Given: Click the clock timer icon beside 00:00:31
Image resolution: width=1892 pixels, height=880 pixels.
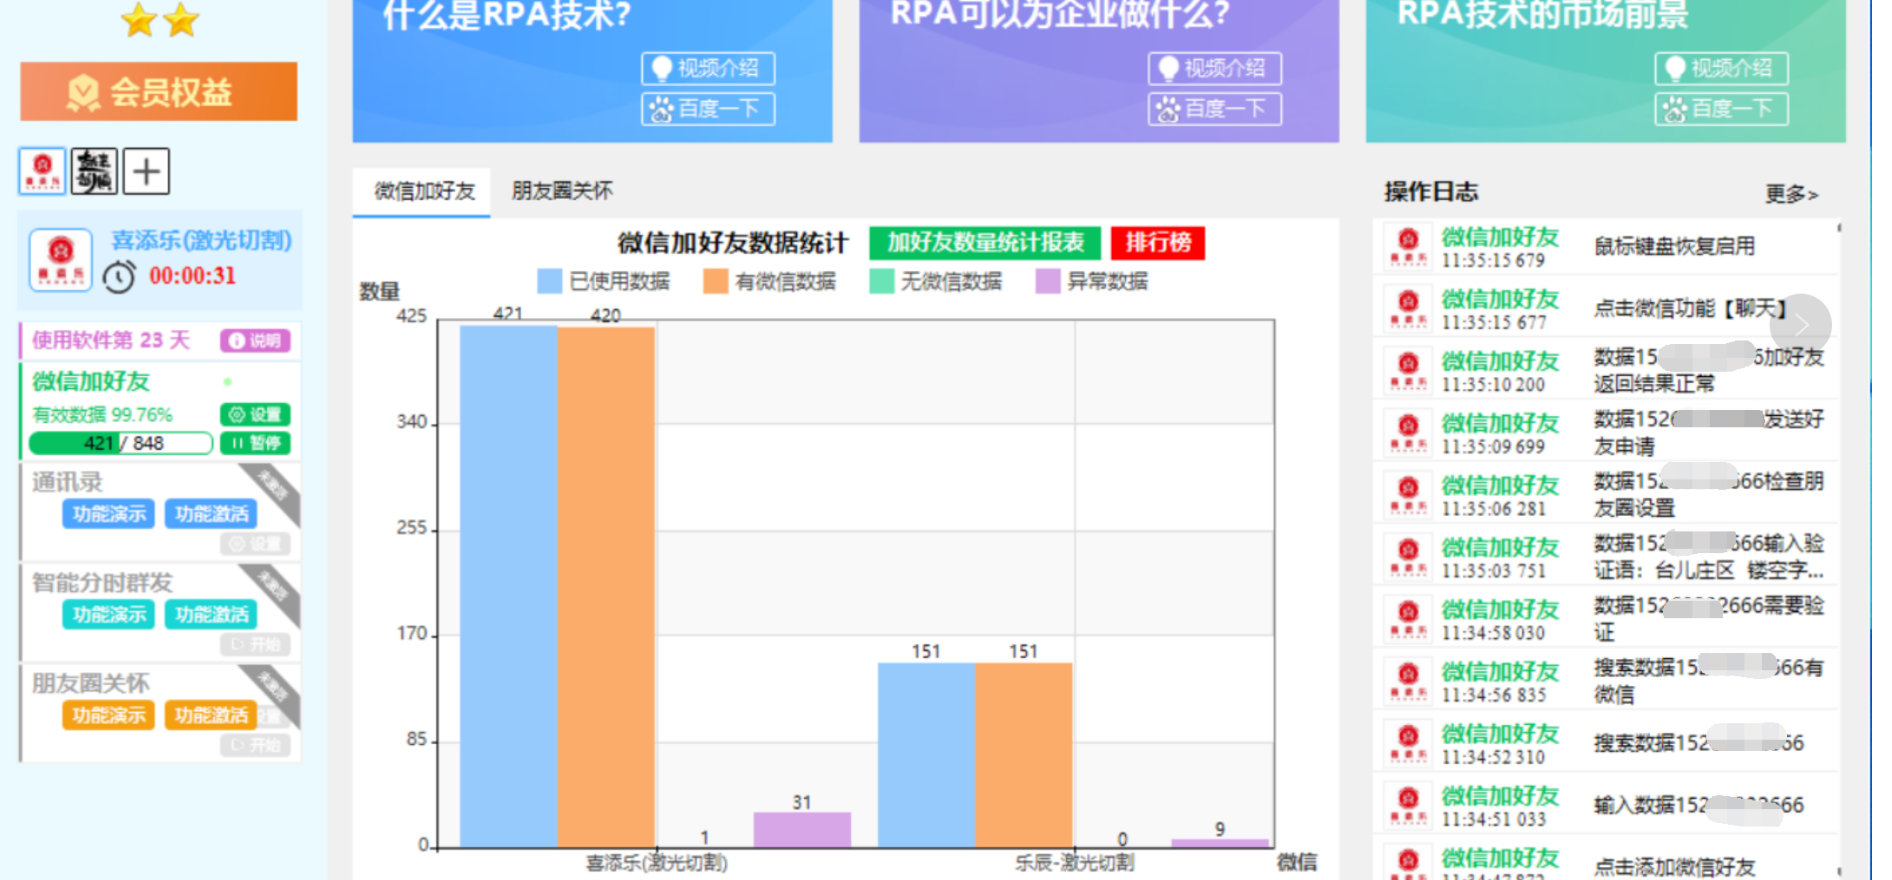Looking at the screenshot, I should [x=119, y=276].
